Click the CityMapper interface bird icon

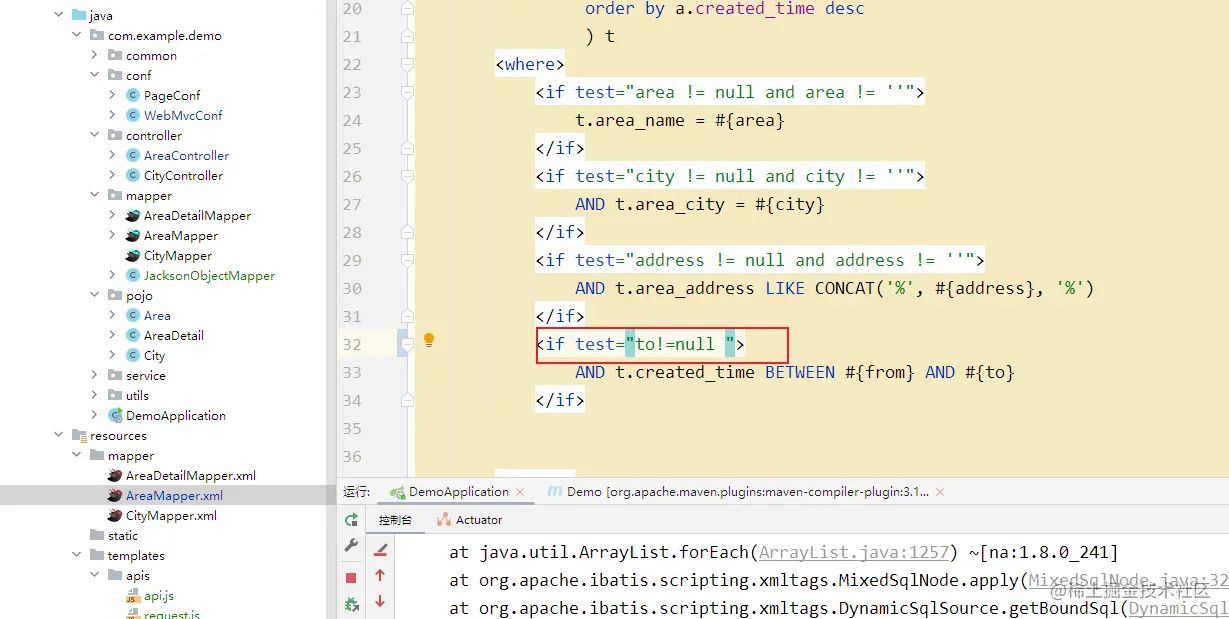133,256
